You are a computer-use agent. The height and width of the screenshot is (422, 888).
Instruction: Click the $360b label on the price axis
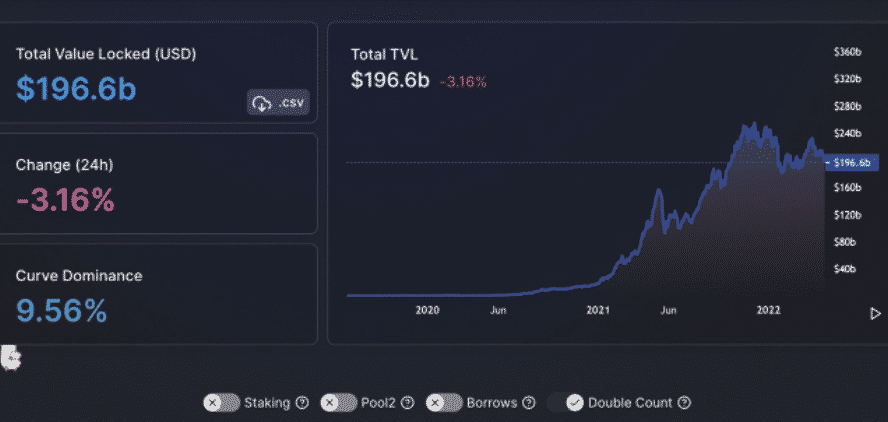coord(848,51)
